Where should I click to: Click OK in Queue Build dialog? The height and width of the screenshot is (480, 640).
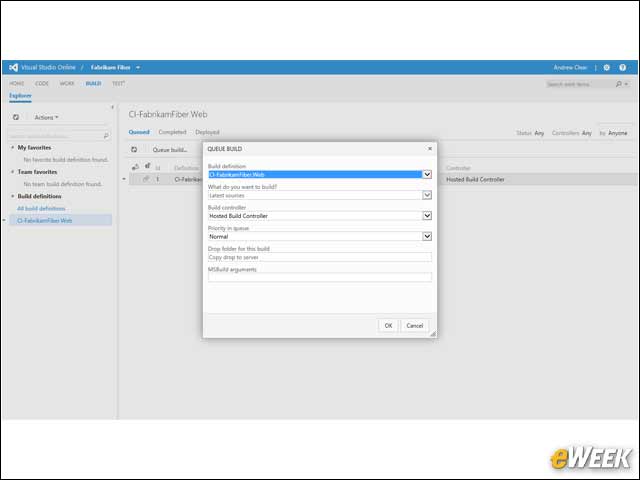(388, 325)
